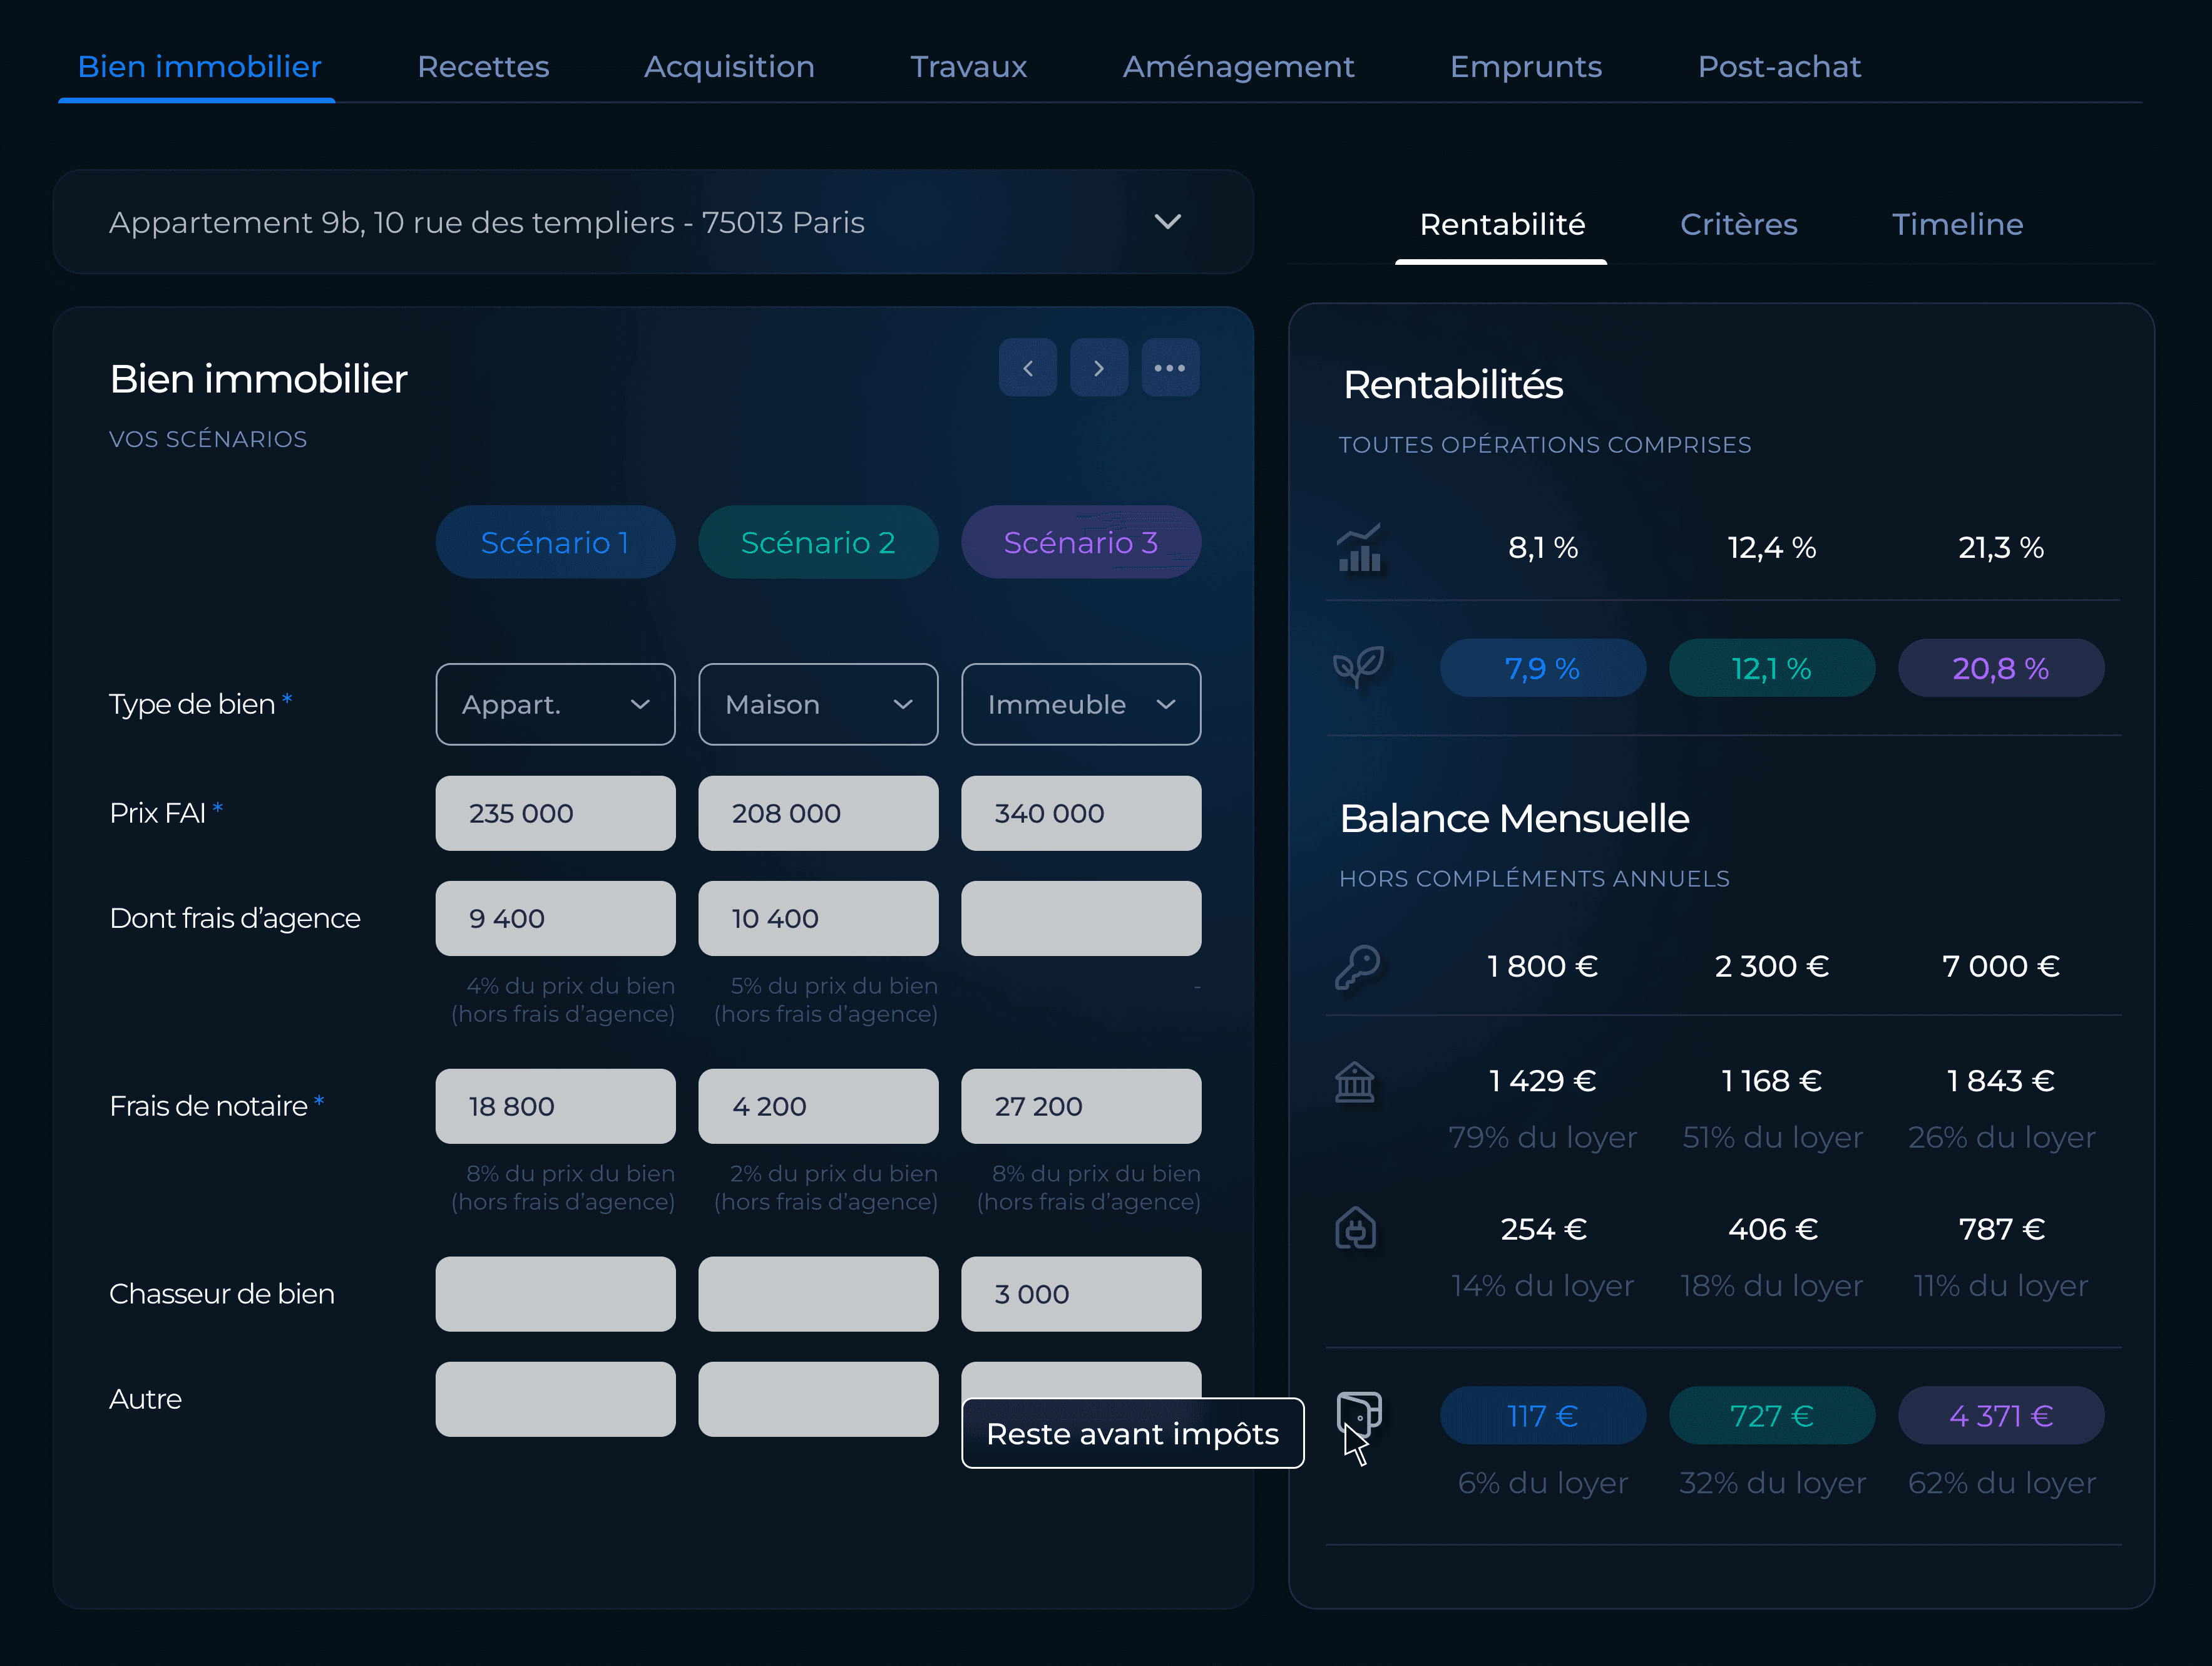Screen dimensions: 2212x1666
Task: Open the ellipsis options menu in Bien immobilier
Action: click(x=1170, y=367)
